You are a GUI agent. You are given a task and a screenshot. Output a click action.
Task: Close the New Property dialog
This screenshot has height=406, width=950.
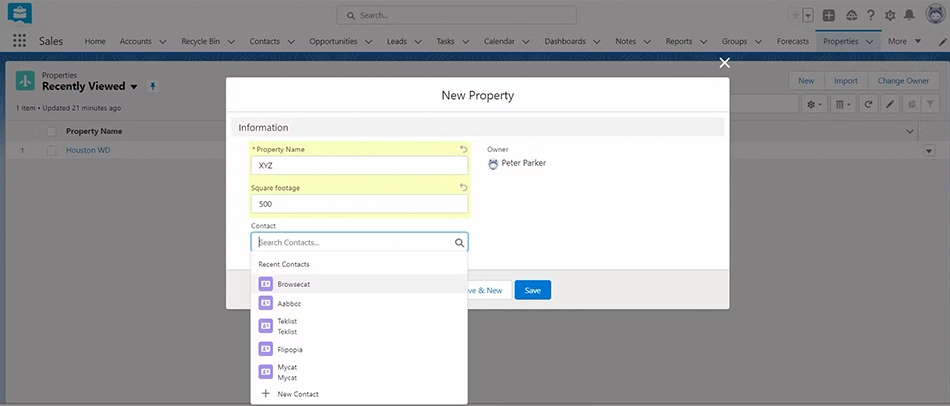(724, 63)
